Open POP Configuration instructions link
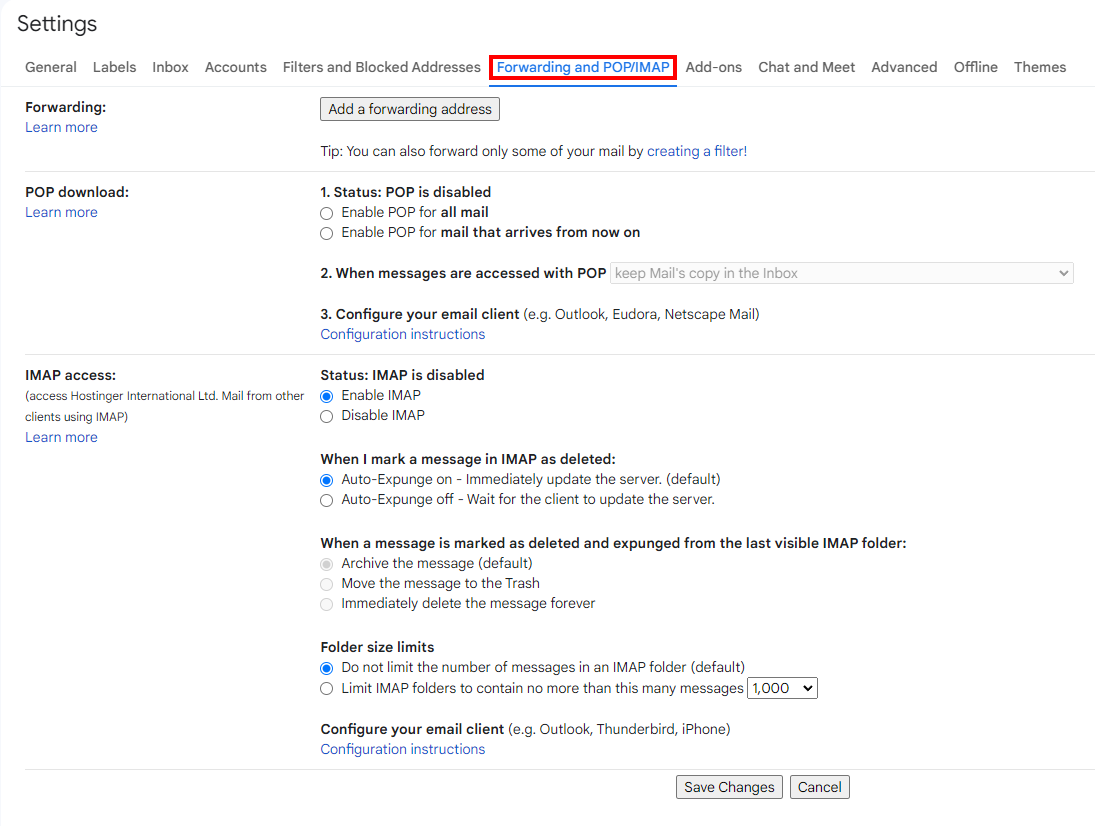Screen dimensions: 1095x826 403,334
